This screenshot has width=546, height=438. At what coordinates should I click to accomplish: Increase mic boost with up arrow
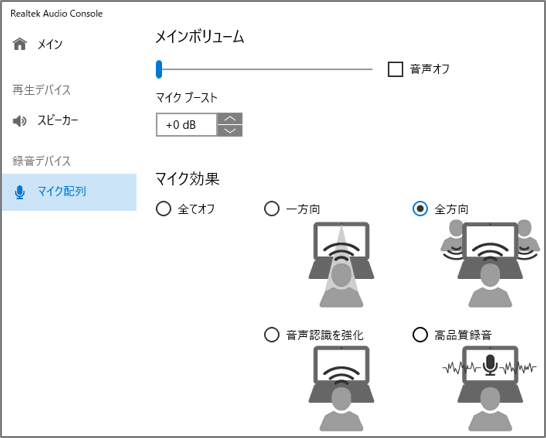230,119
